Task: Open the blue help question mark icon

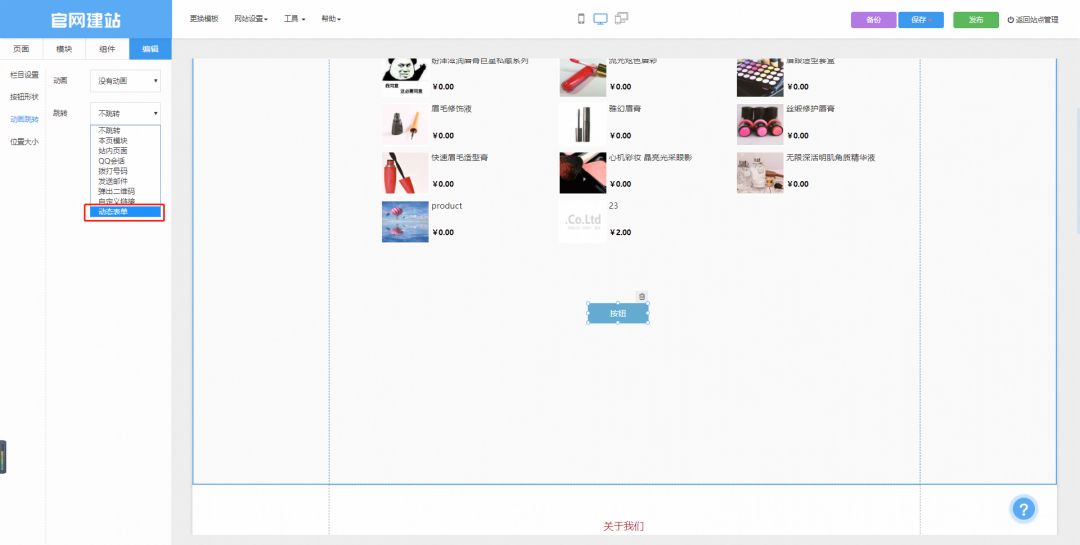Action: [x=1023, y=509]
